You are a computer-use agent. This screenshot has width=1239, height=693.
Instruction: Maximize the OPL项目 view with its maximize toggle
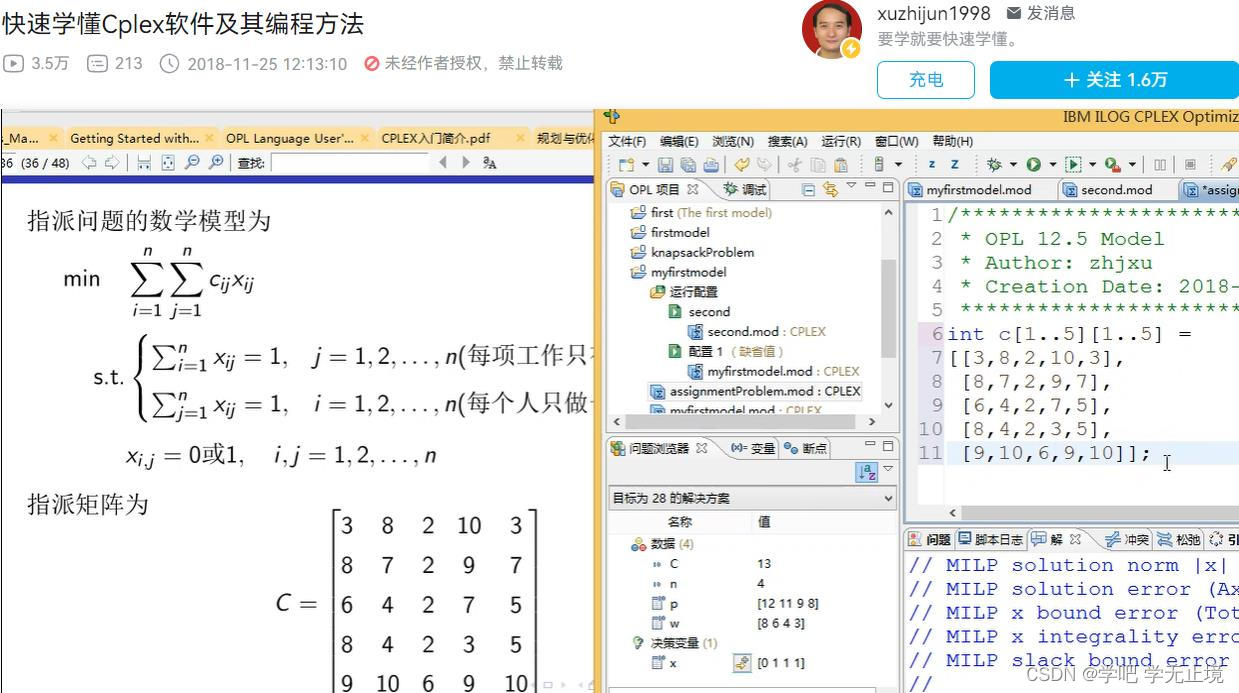point(886,189)
